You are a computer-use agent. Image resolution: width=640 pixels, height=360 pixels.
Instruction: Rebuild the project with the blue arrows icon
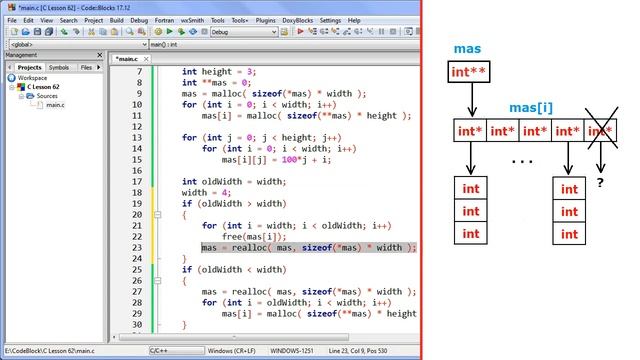[193, 31]
